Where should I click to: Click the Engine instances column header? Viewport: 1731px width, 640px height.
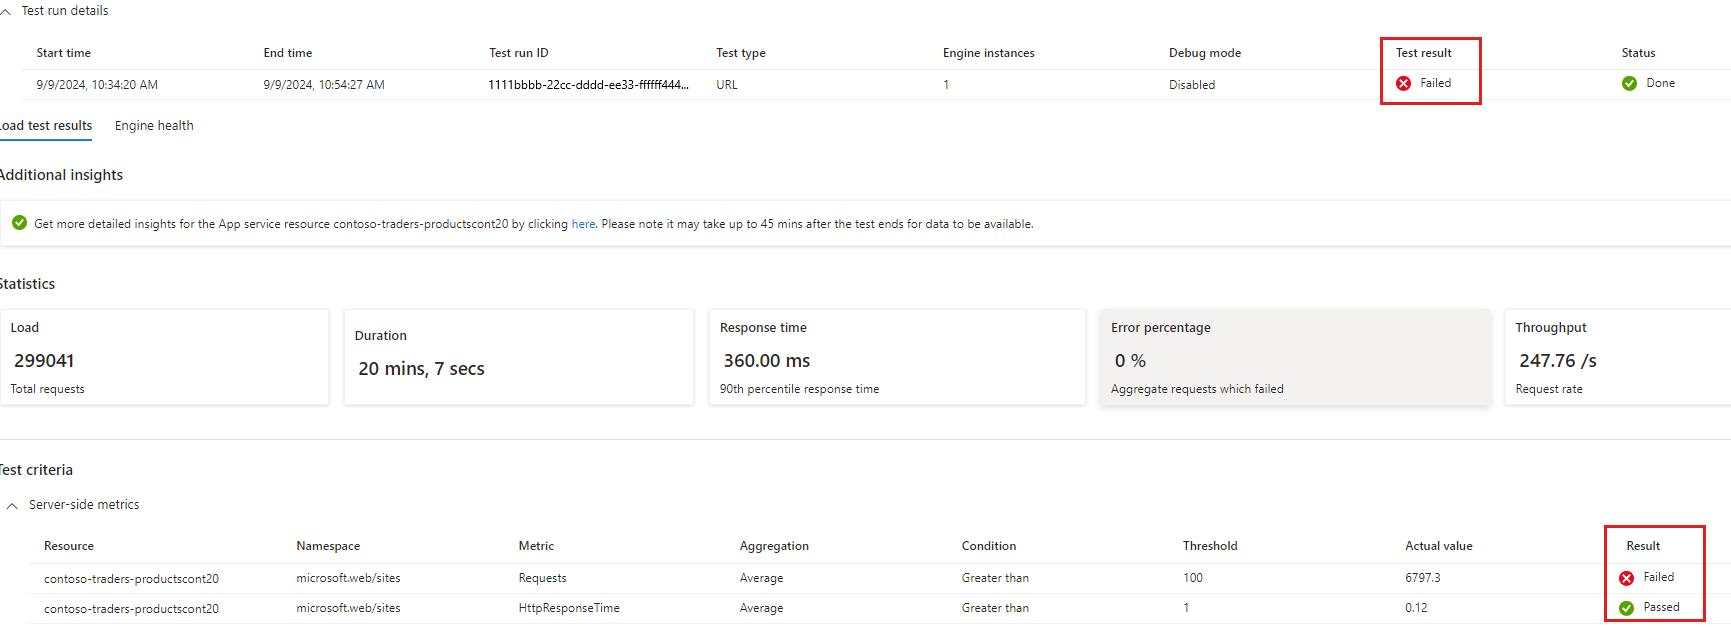988,53
